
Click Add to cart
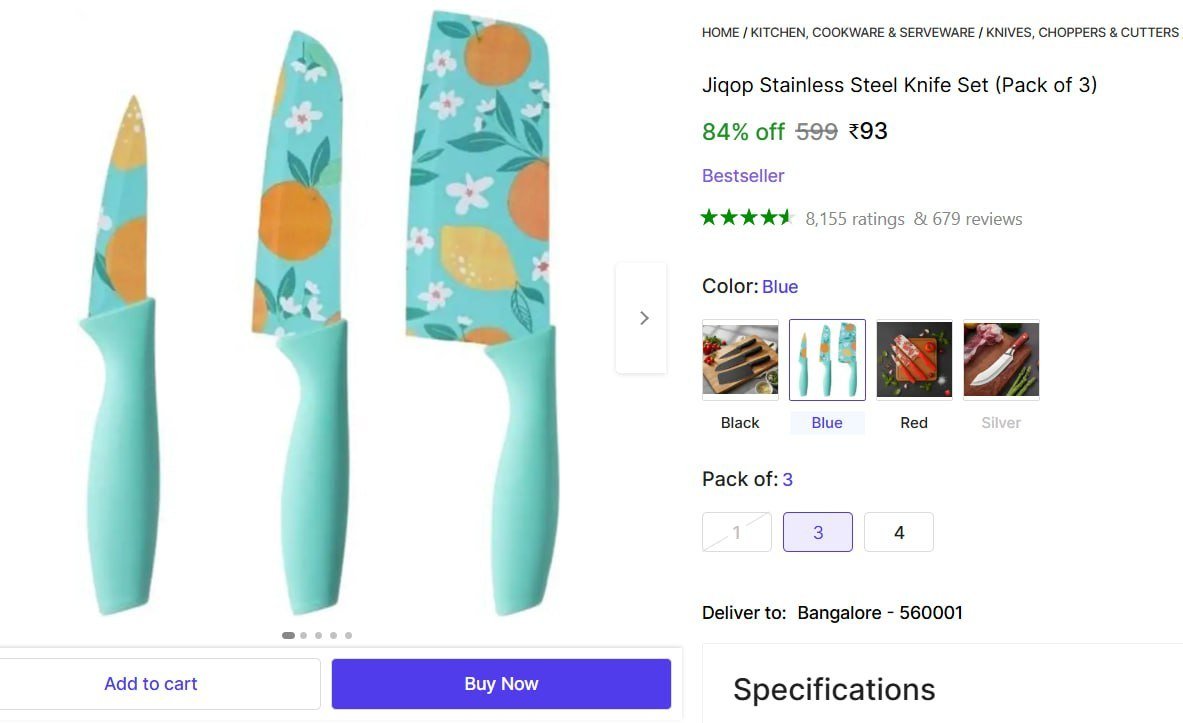[150, 683]
